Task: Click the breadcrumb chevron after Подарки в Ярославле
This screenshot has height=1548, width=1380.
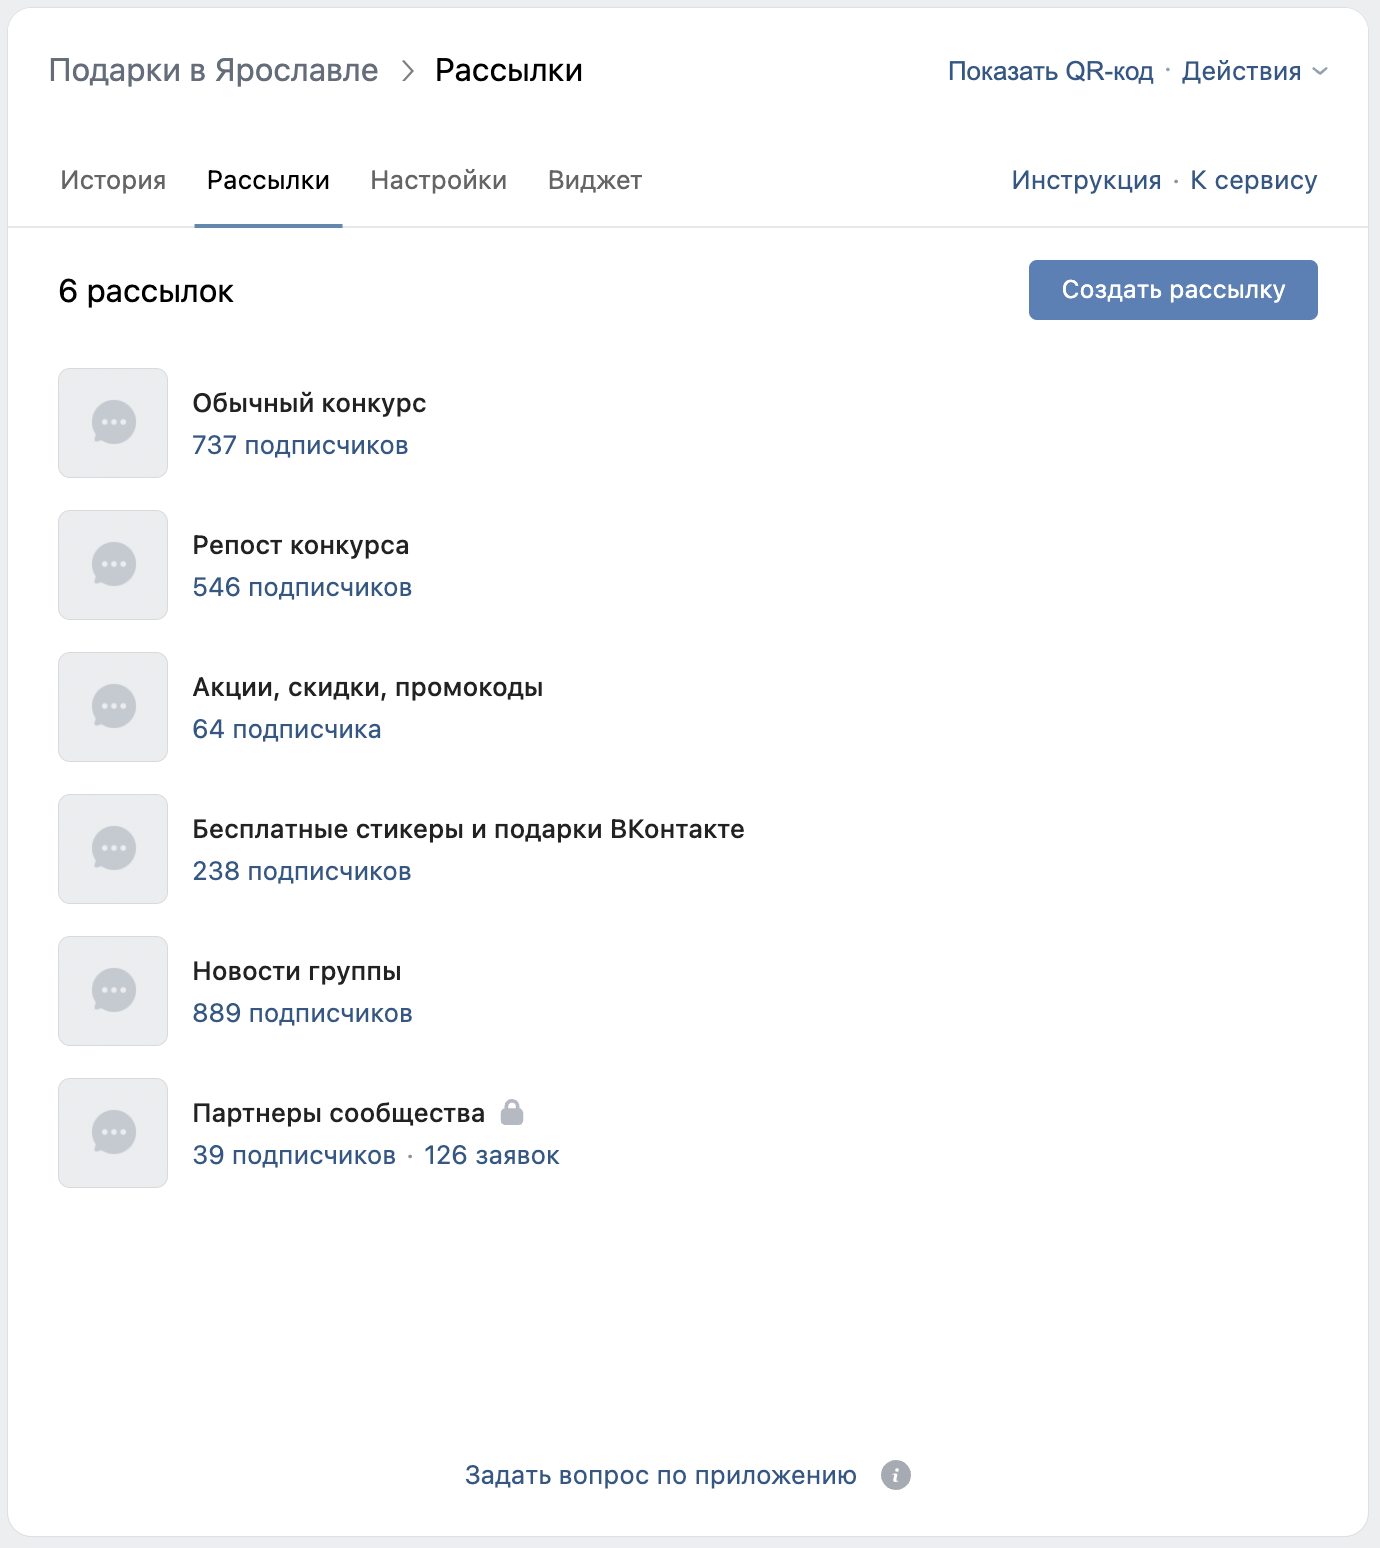Action: [x=407, y=71]
